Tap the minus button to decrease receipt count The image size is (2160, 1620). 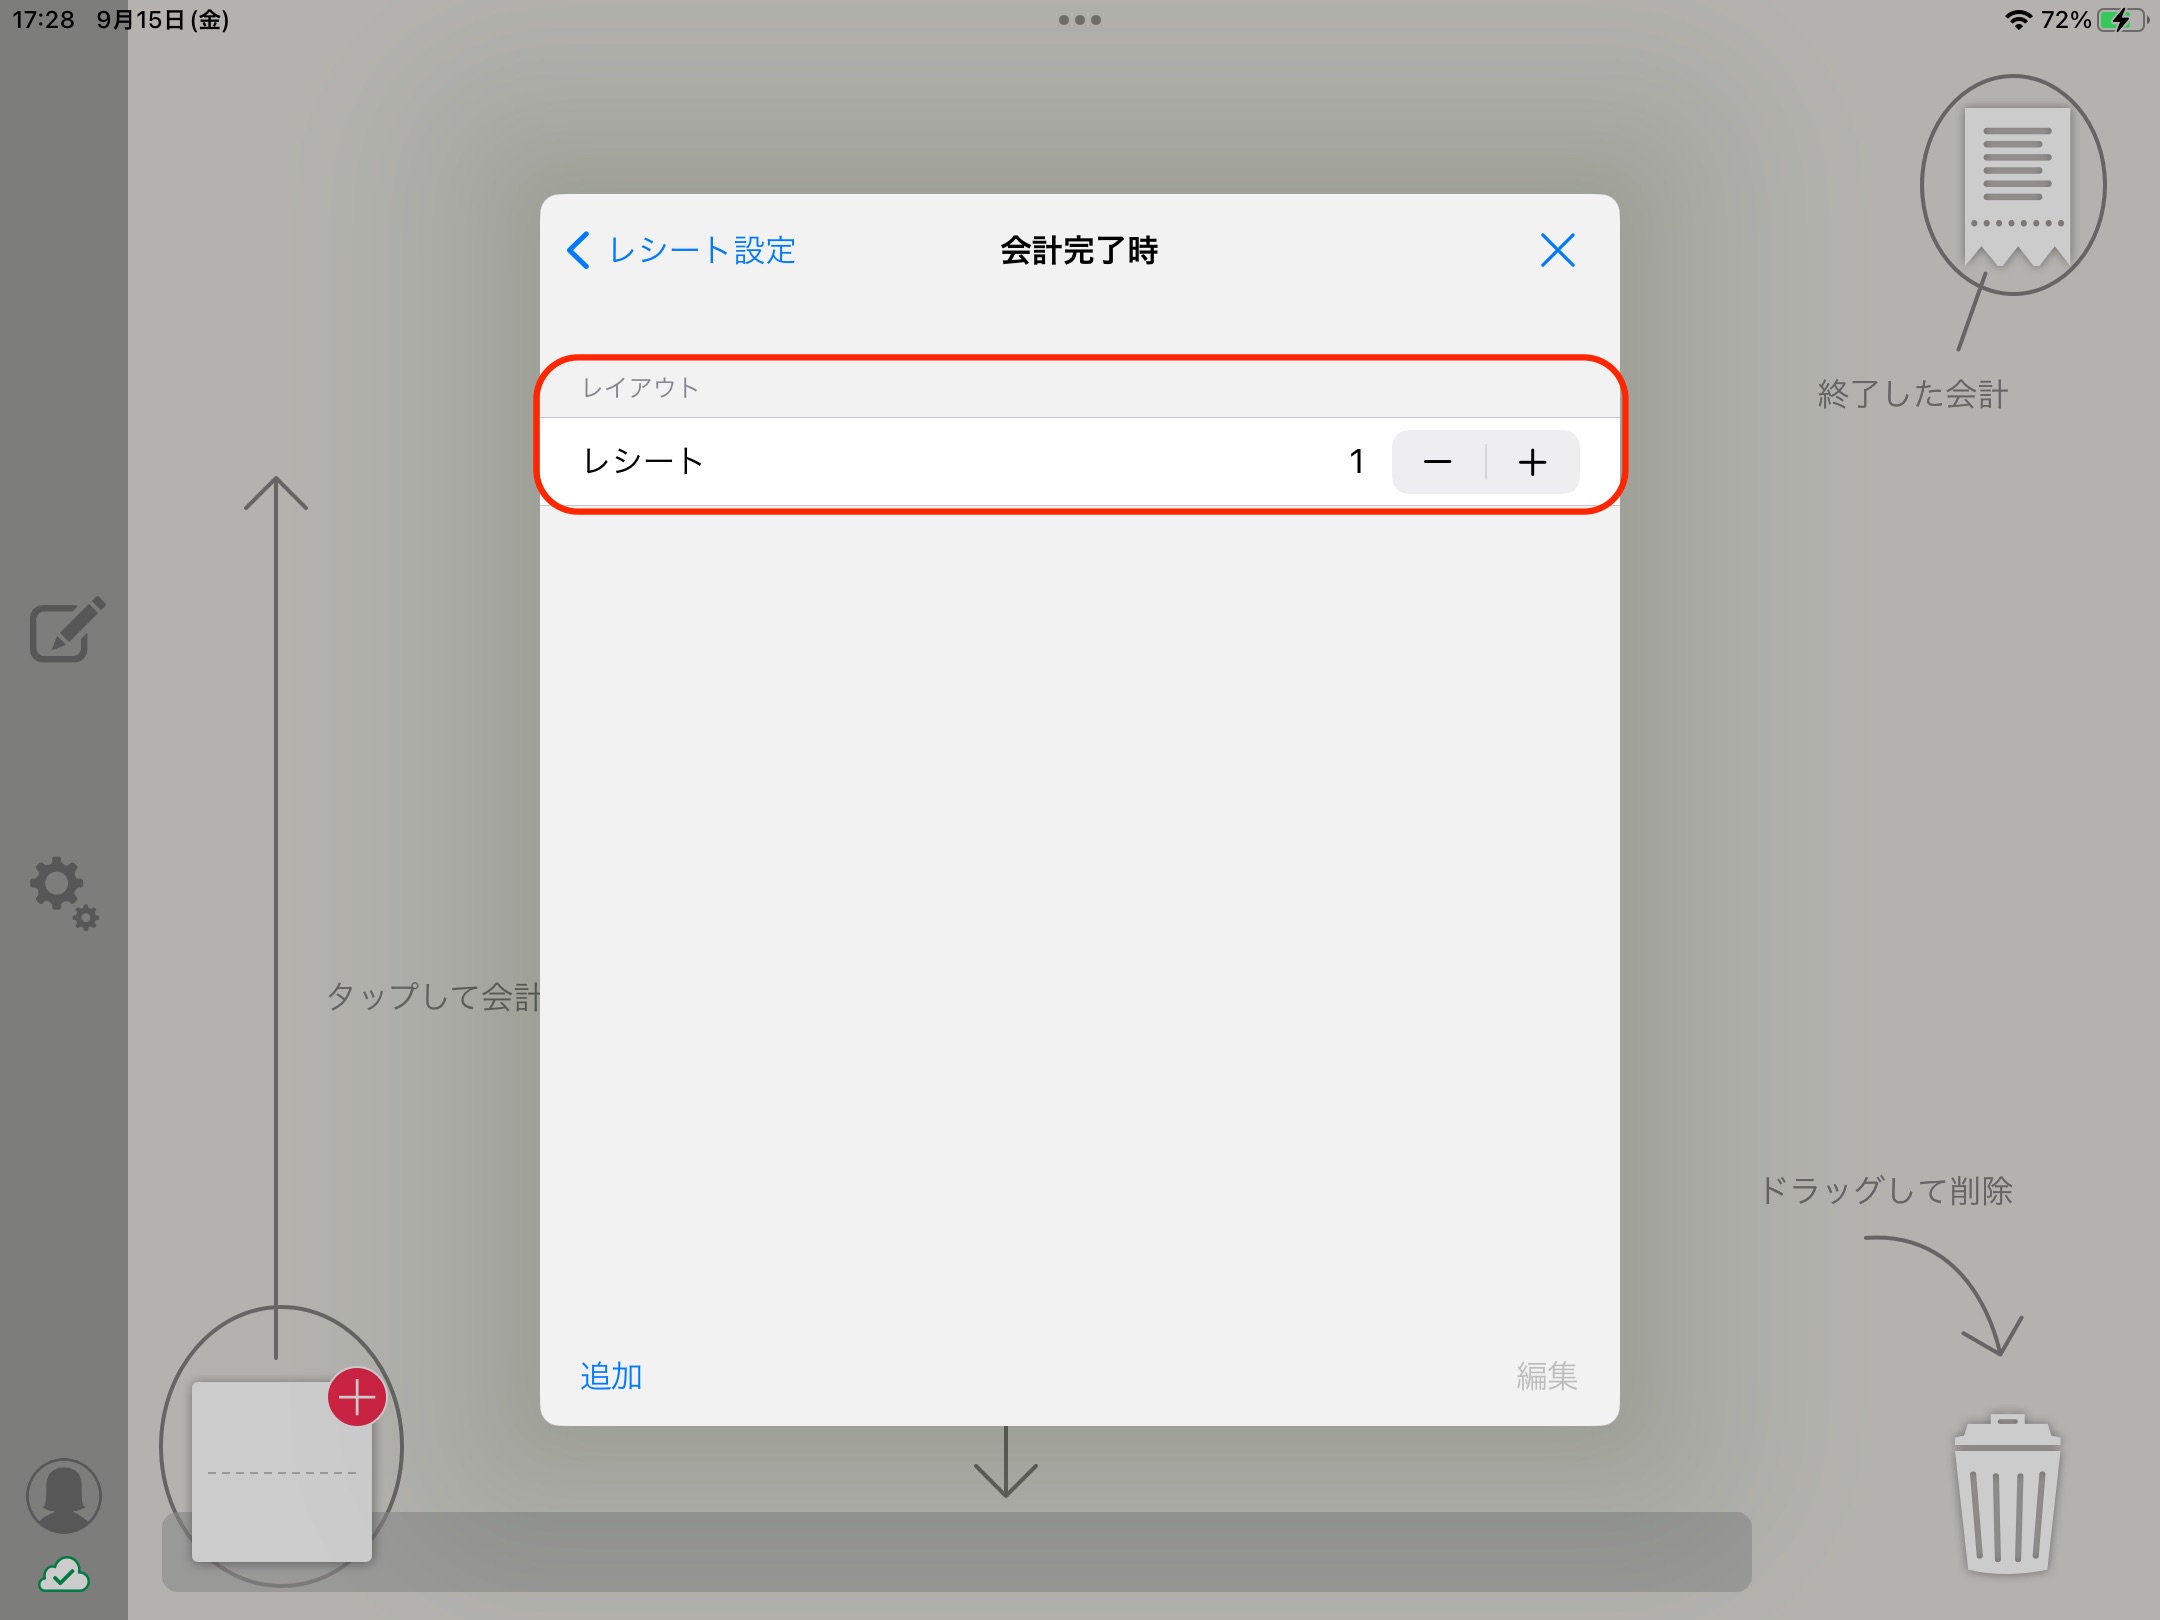tap(1438, 462)
